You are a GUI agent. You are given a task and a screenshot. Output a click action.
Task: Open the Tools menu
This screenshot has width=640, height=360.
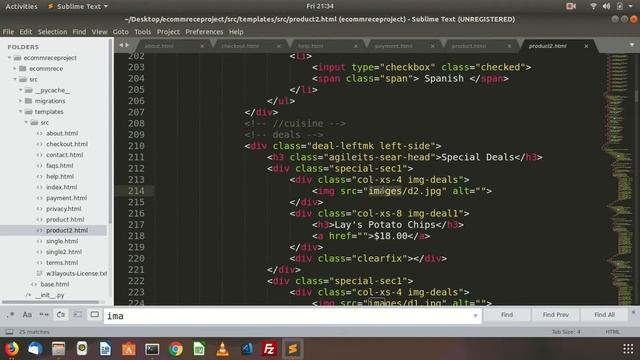pyautogui.click(x=142, y=32)
